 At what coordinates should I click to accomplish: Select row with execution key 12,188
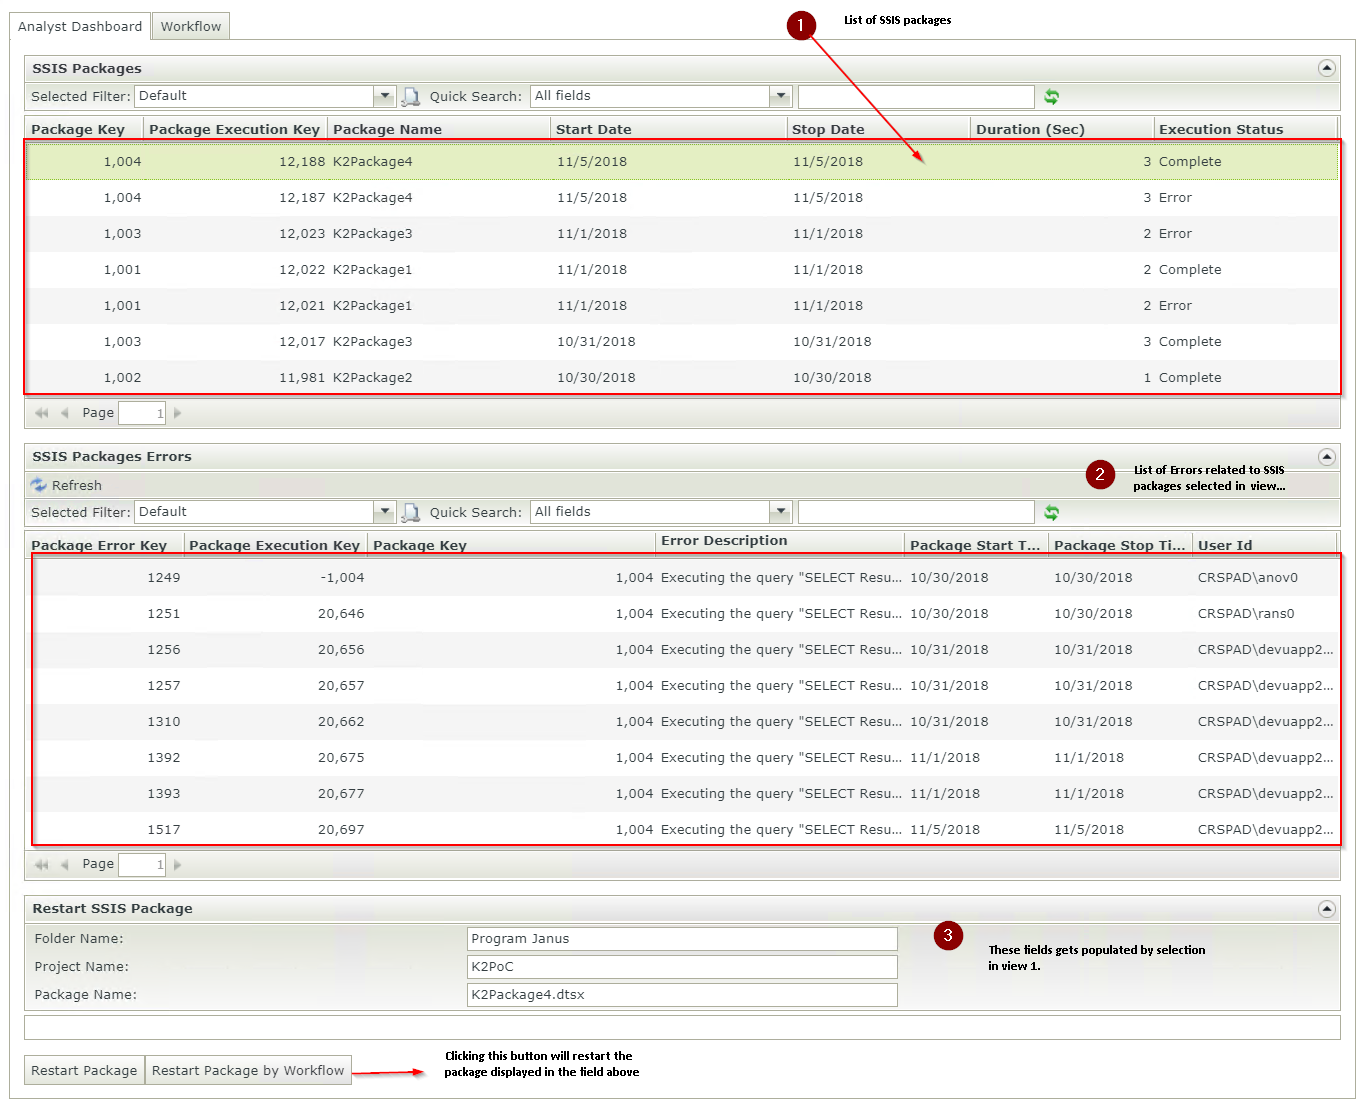pos(682,162)
